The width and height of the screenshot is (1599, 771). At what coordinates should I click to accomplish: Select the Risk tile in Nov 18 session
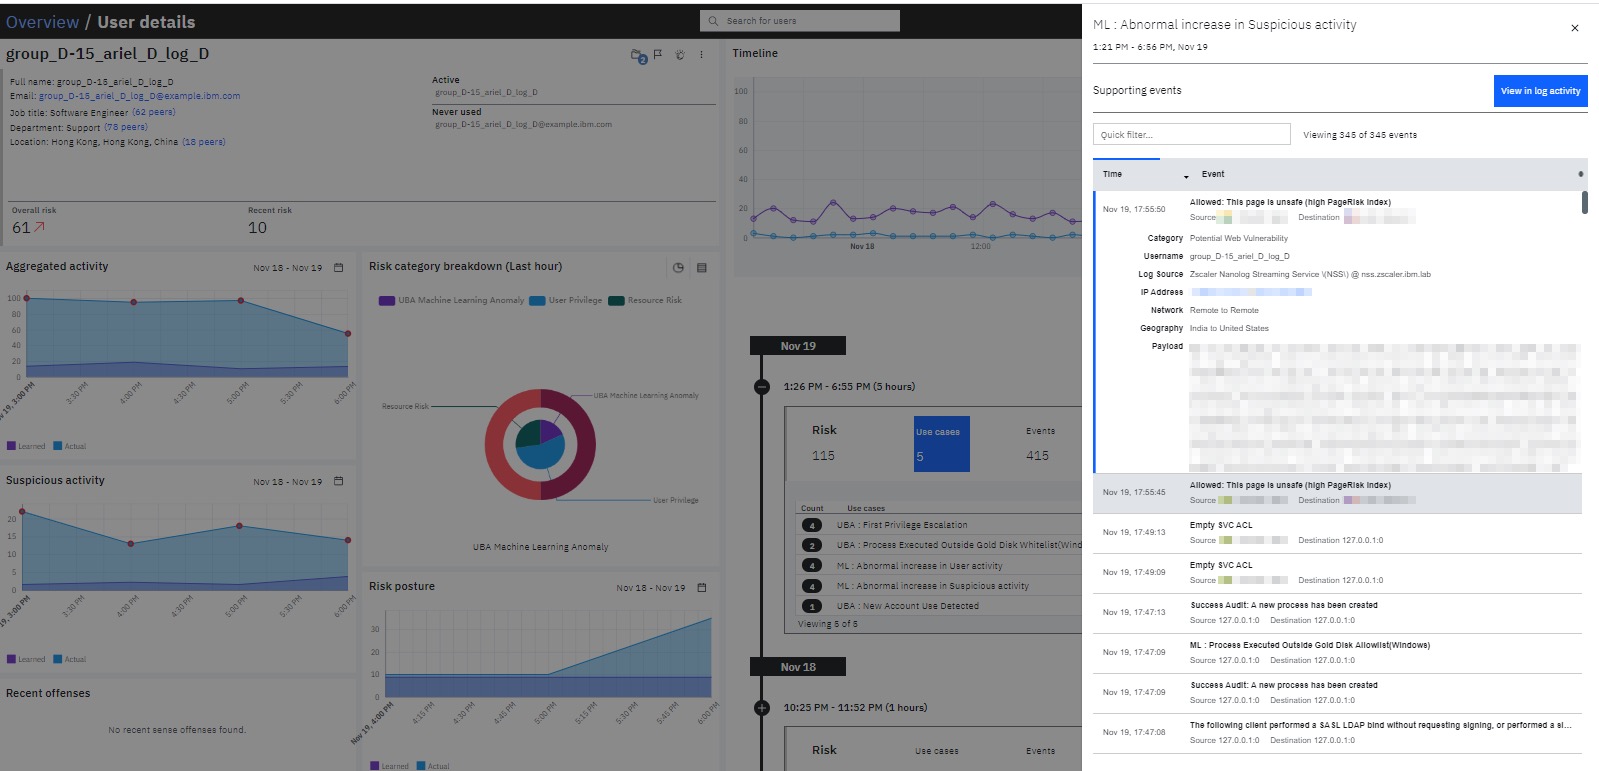[824, 750]
